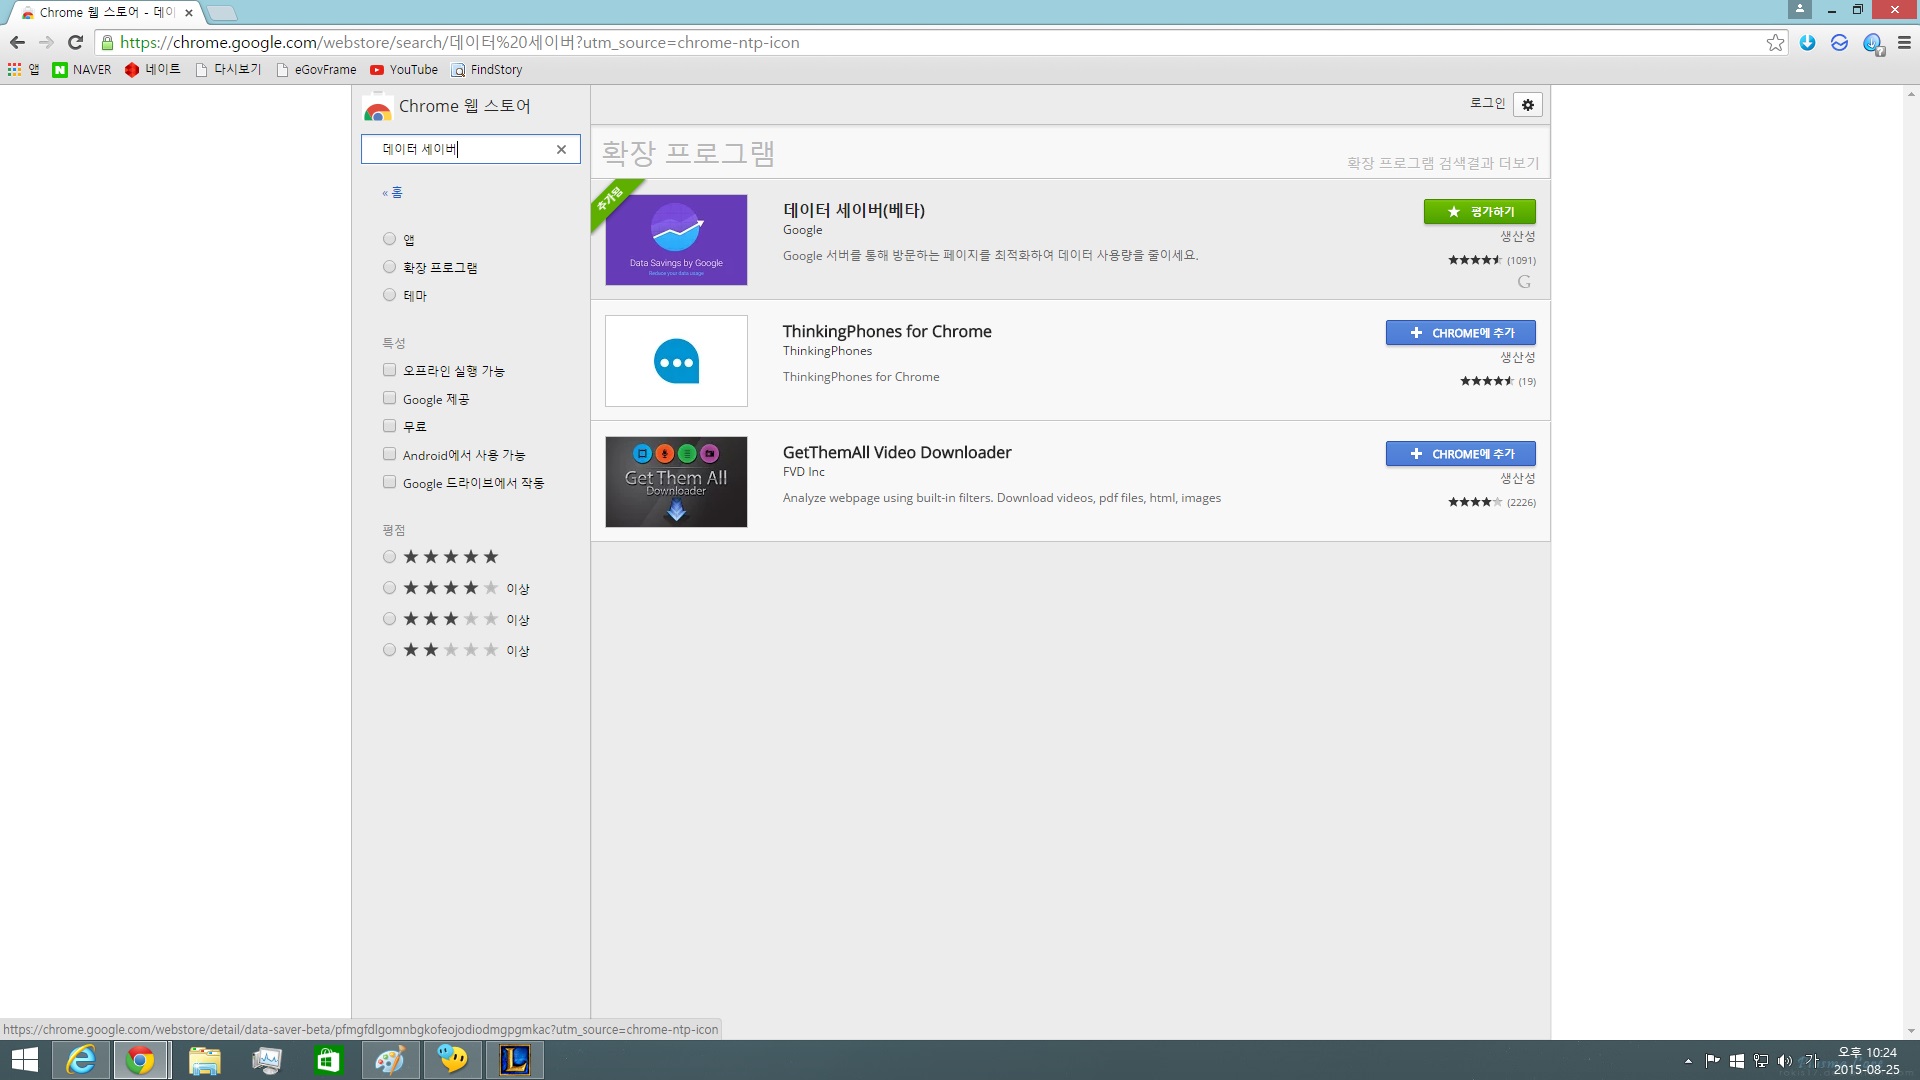
Task: Open the volume icon in system tray
Action: coord(1784,1061)
